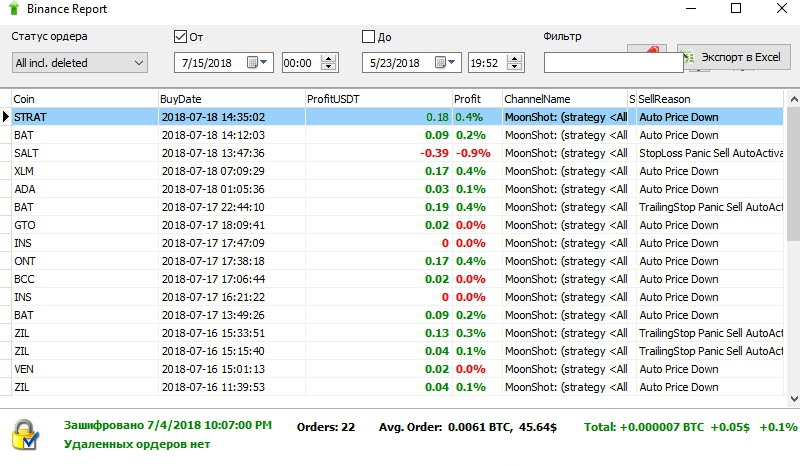Decrease the 19:52 time with spinner down
The width and height of the screenshot is (800, 466).
click(515, 67)
